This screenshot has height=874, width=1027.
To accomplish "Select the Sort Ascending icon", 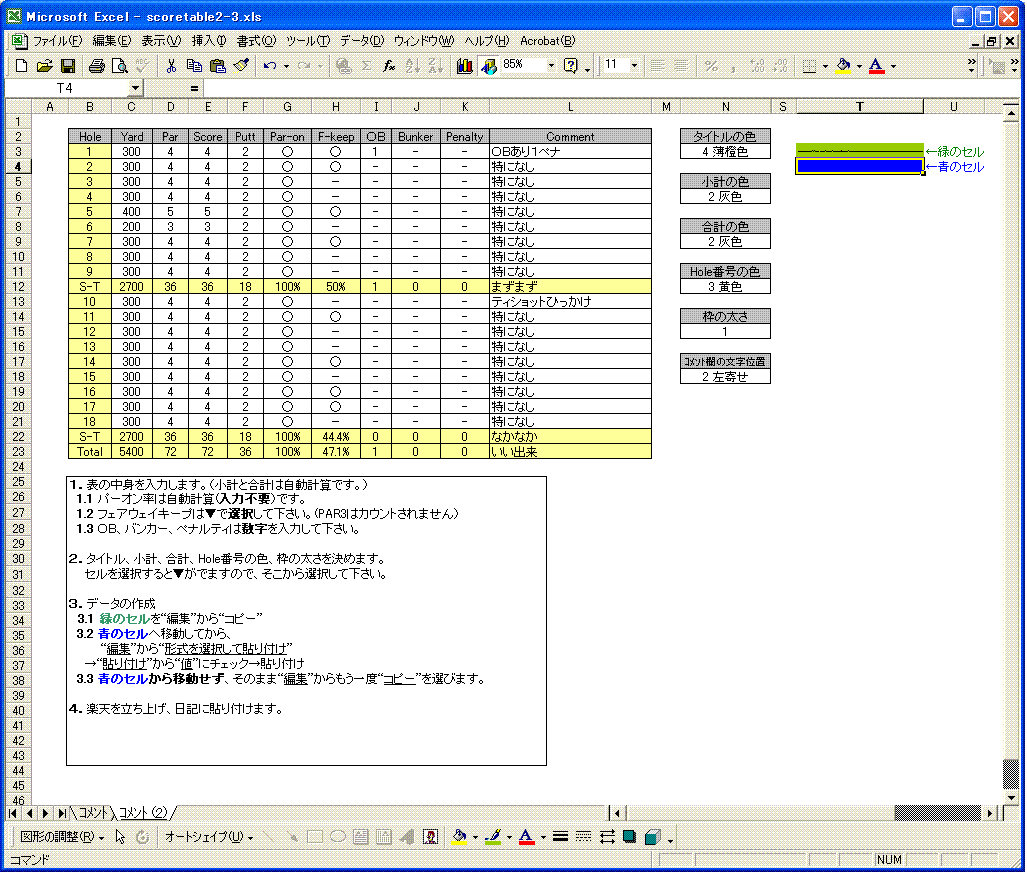I will click(412, 66).
